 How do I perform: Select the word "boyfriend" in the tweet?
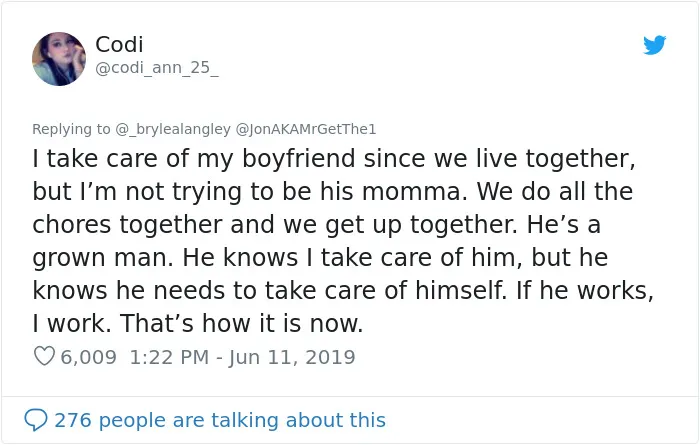click(299, 158)
